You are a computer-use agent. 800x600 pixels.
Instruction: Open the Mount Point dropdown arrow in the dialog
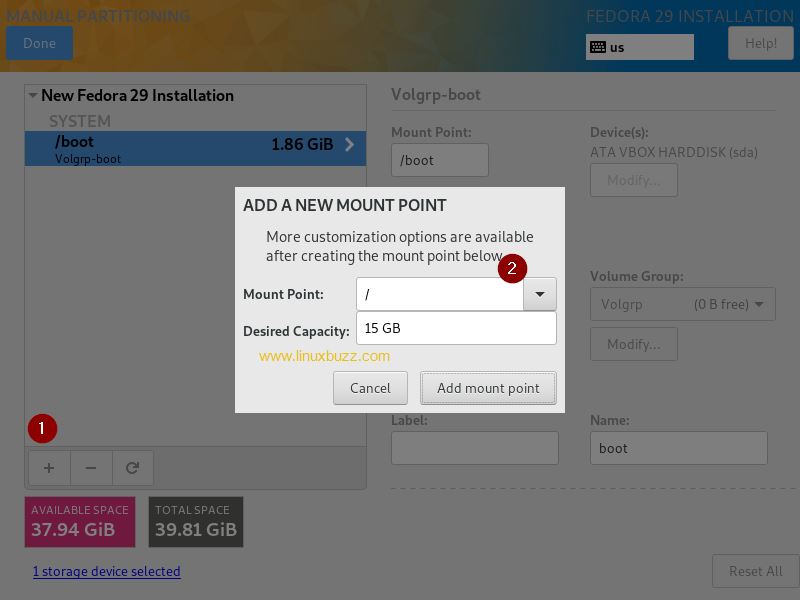tap(539, 294)
